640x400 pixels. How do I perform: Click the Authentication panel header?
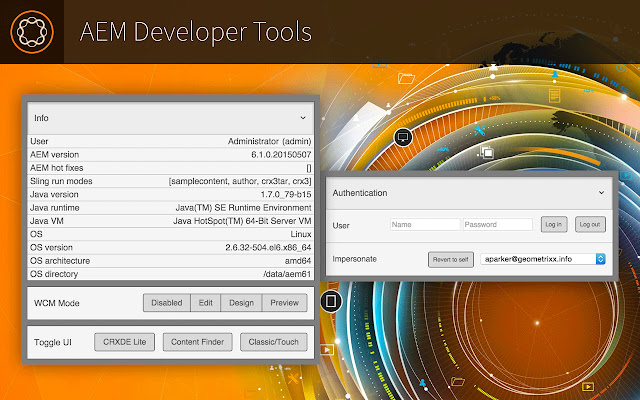(469, 193)
